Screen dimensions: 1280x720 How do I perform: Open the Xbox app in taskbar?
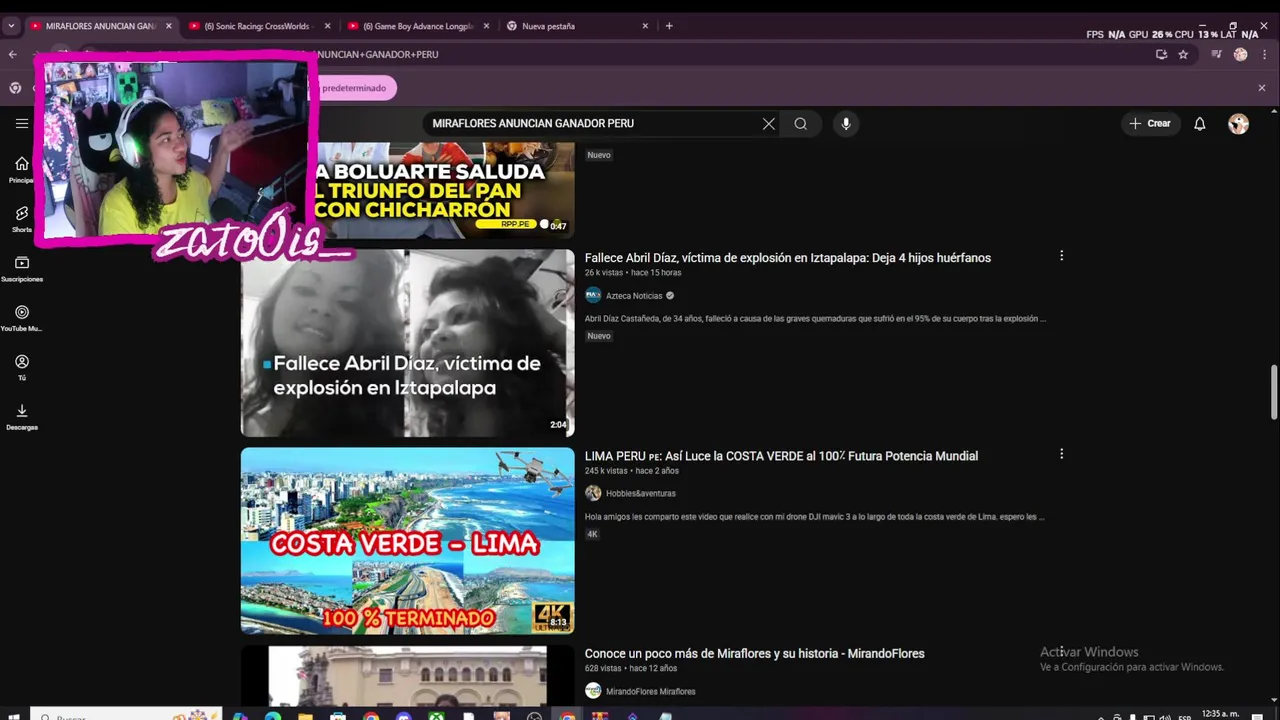[436, 715]
